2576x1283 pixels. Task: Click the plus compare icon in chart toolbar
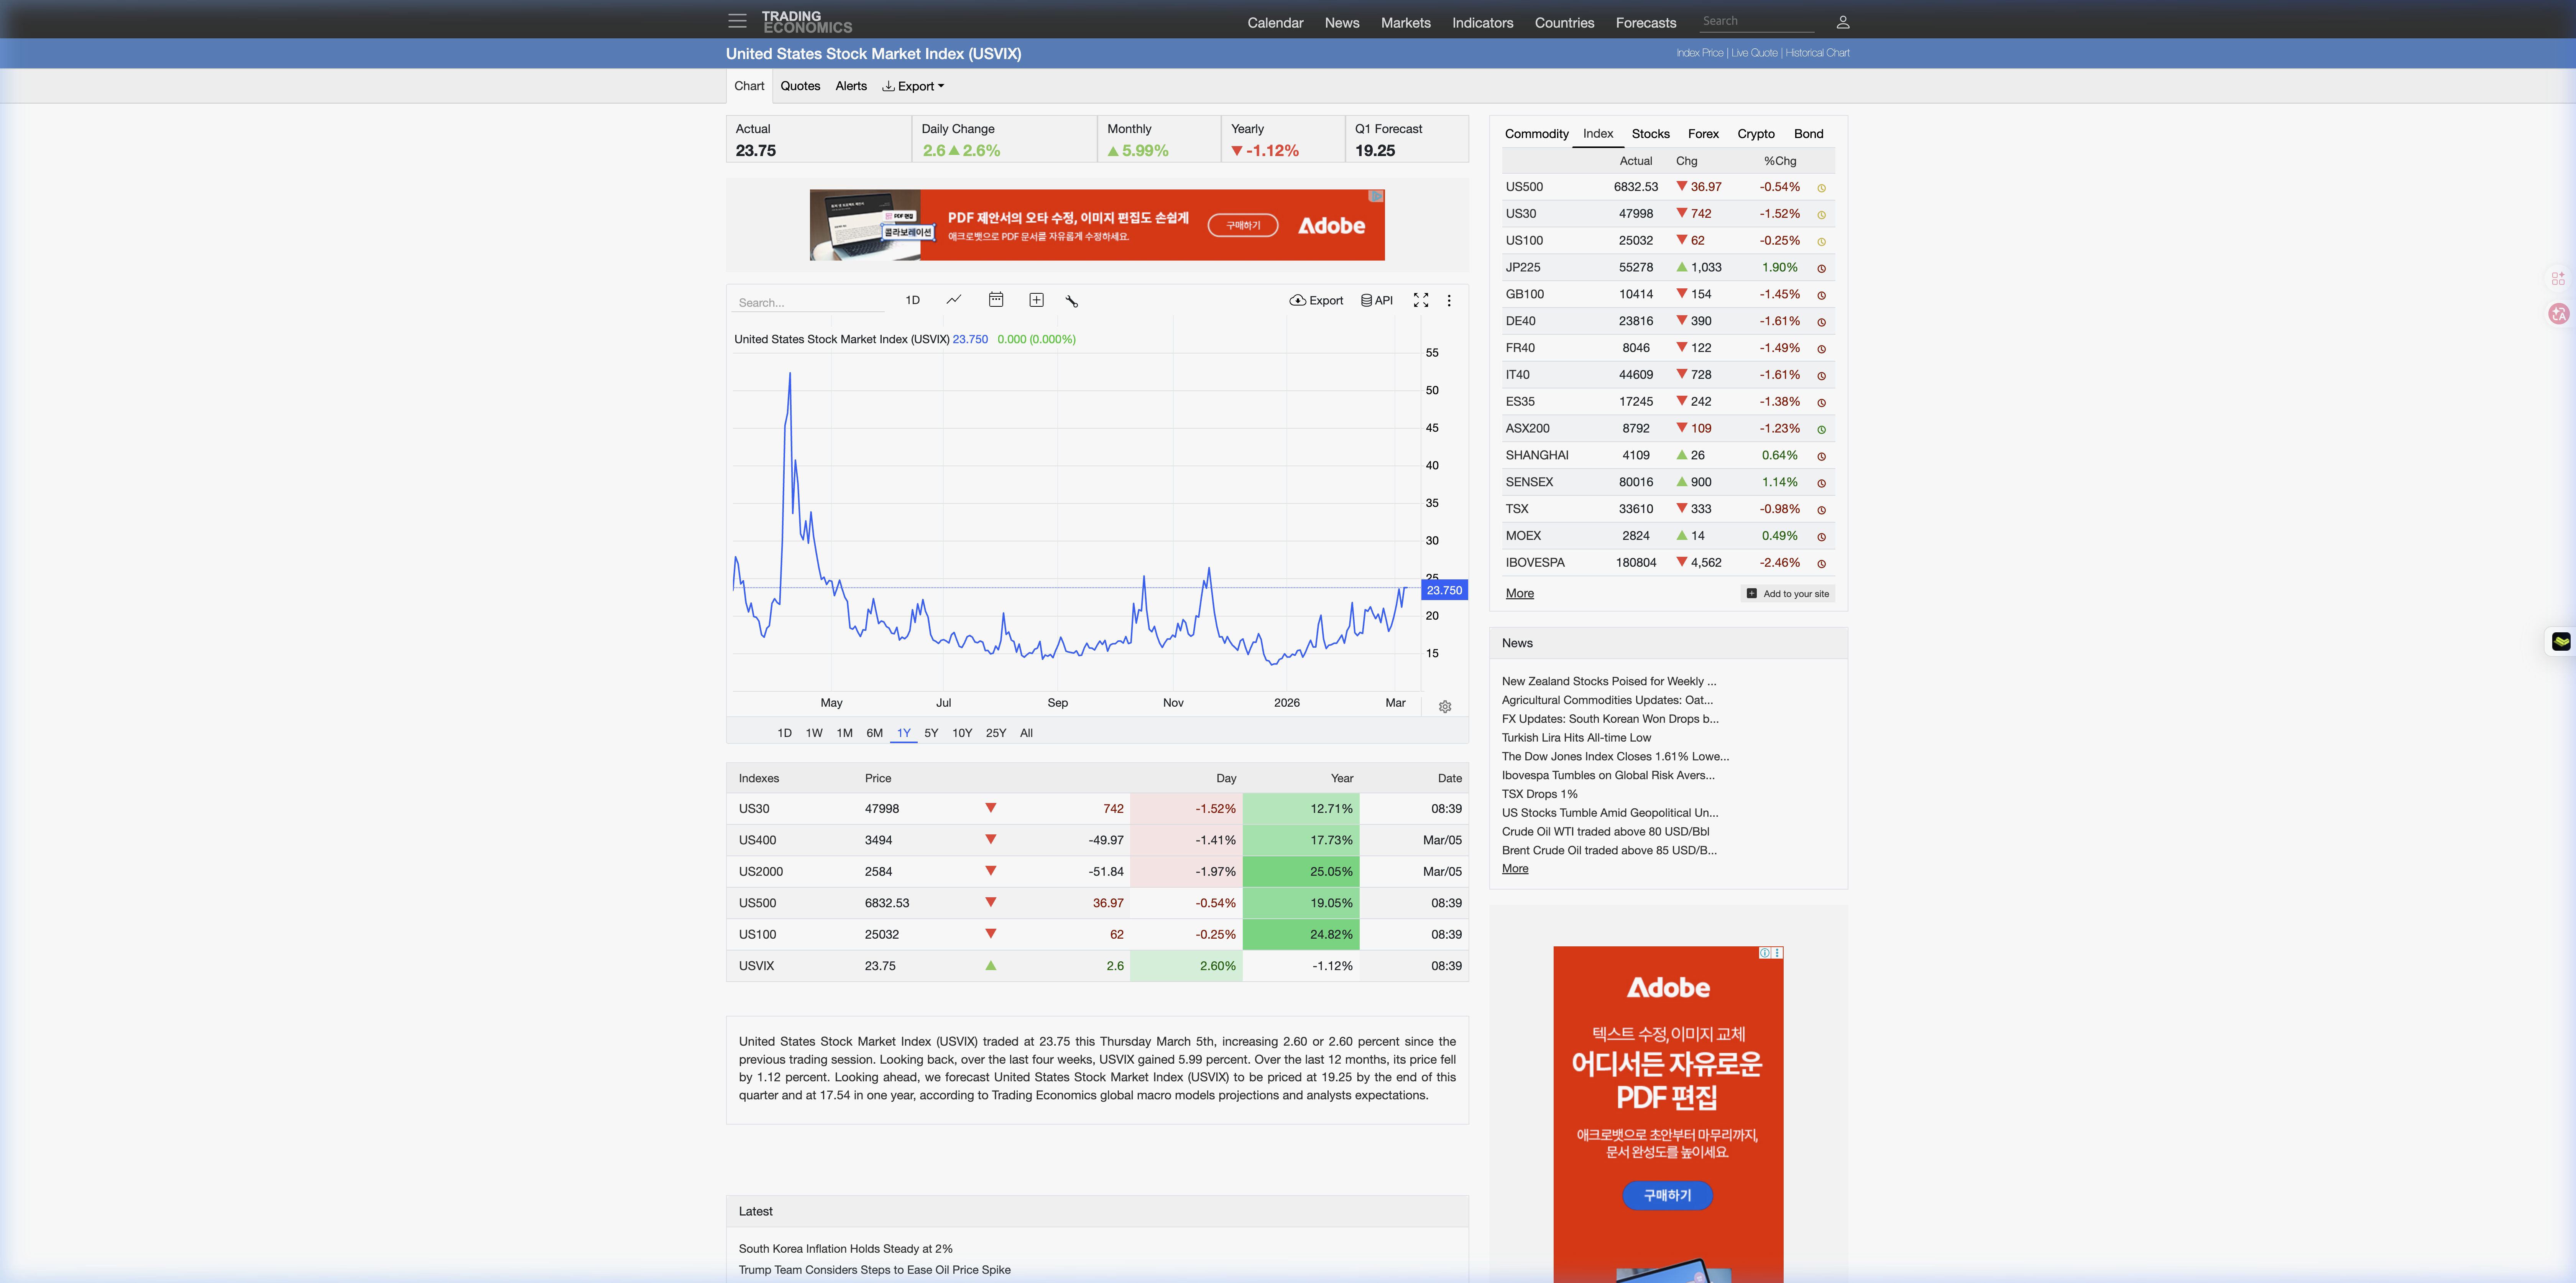pos(1036,300)
